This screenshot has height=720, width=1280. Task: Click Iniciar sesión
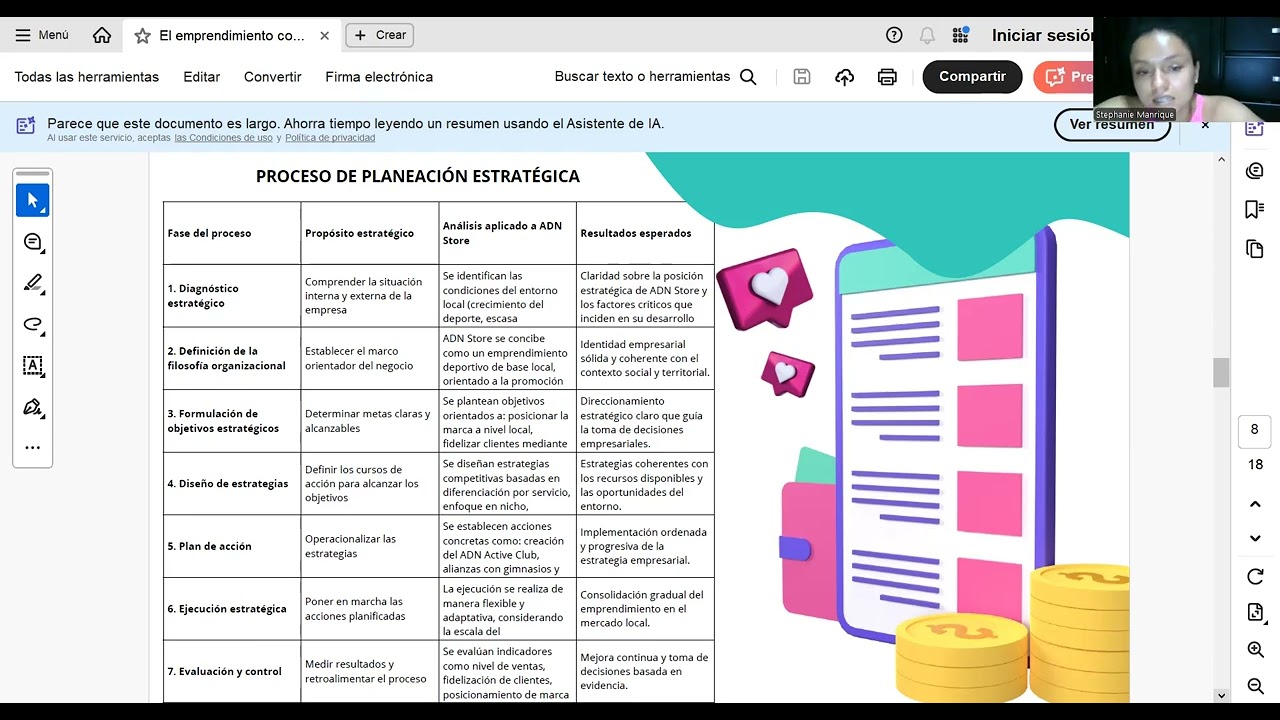click(x=1042, y=35)
